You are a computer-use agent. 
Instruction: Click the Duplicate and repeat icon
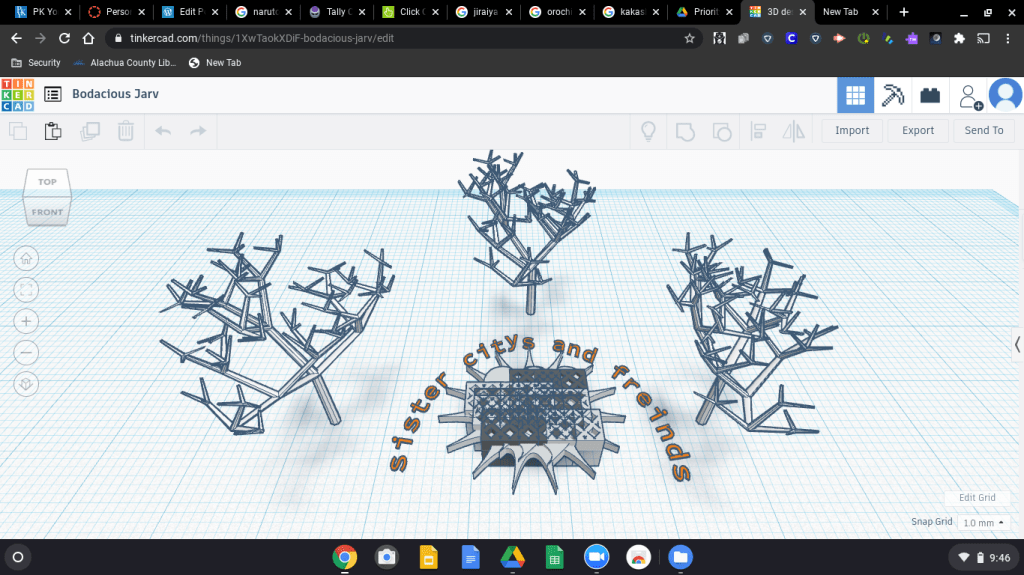pyautogui.click(x=90, y=130)
